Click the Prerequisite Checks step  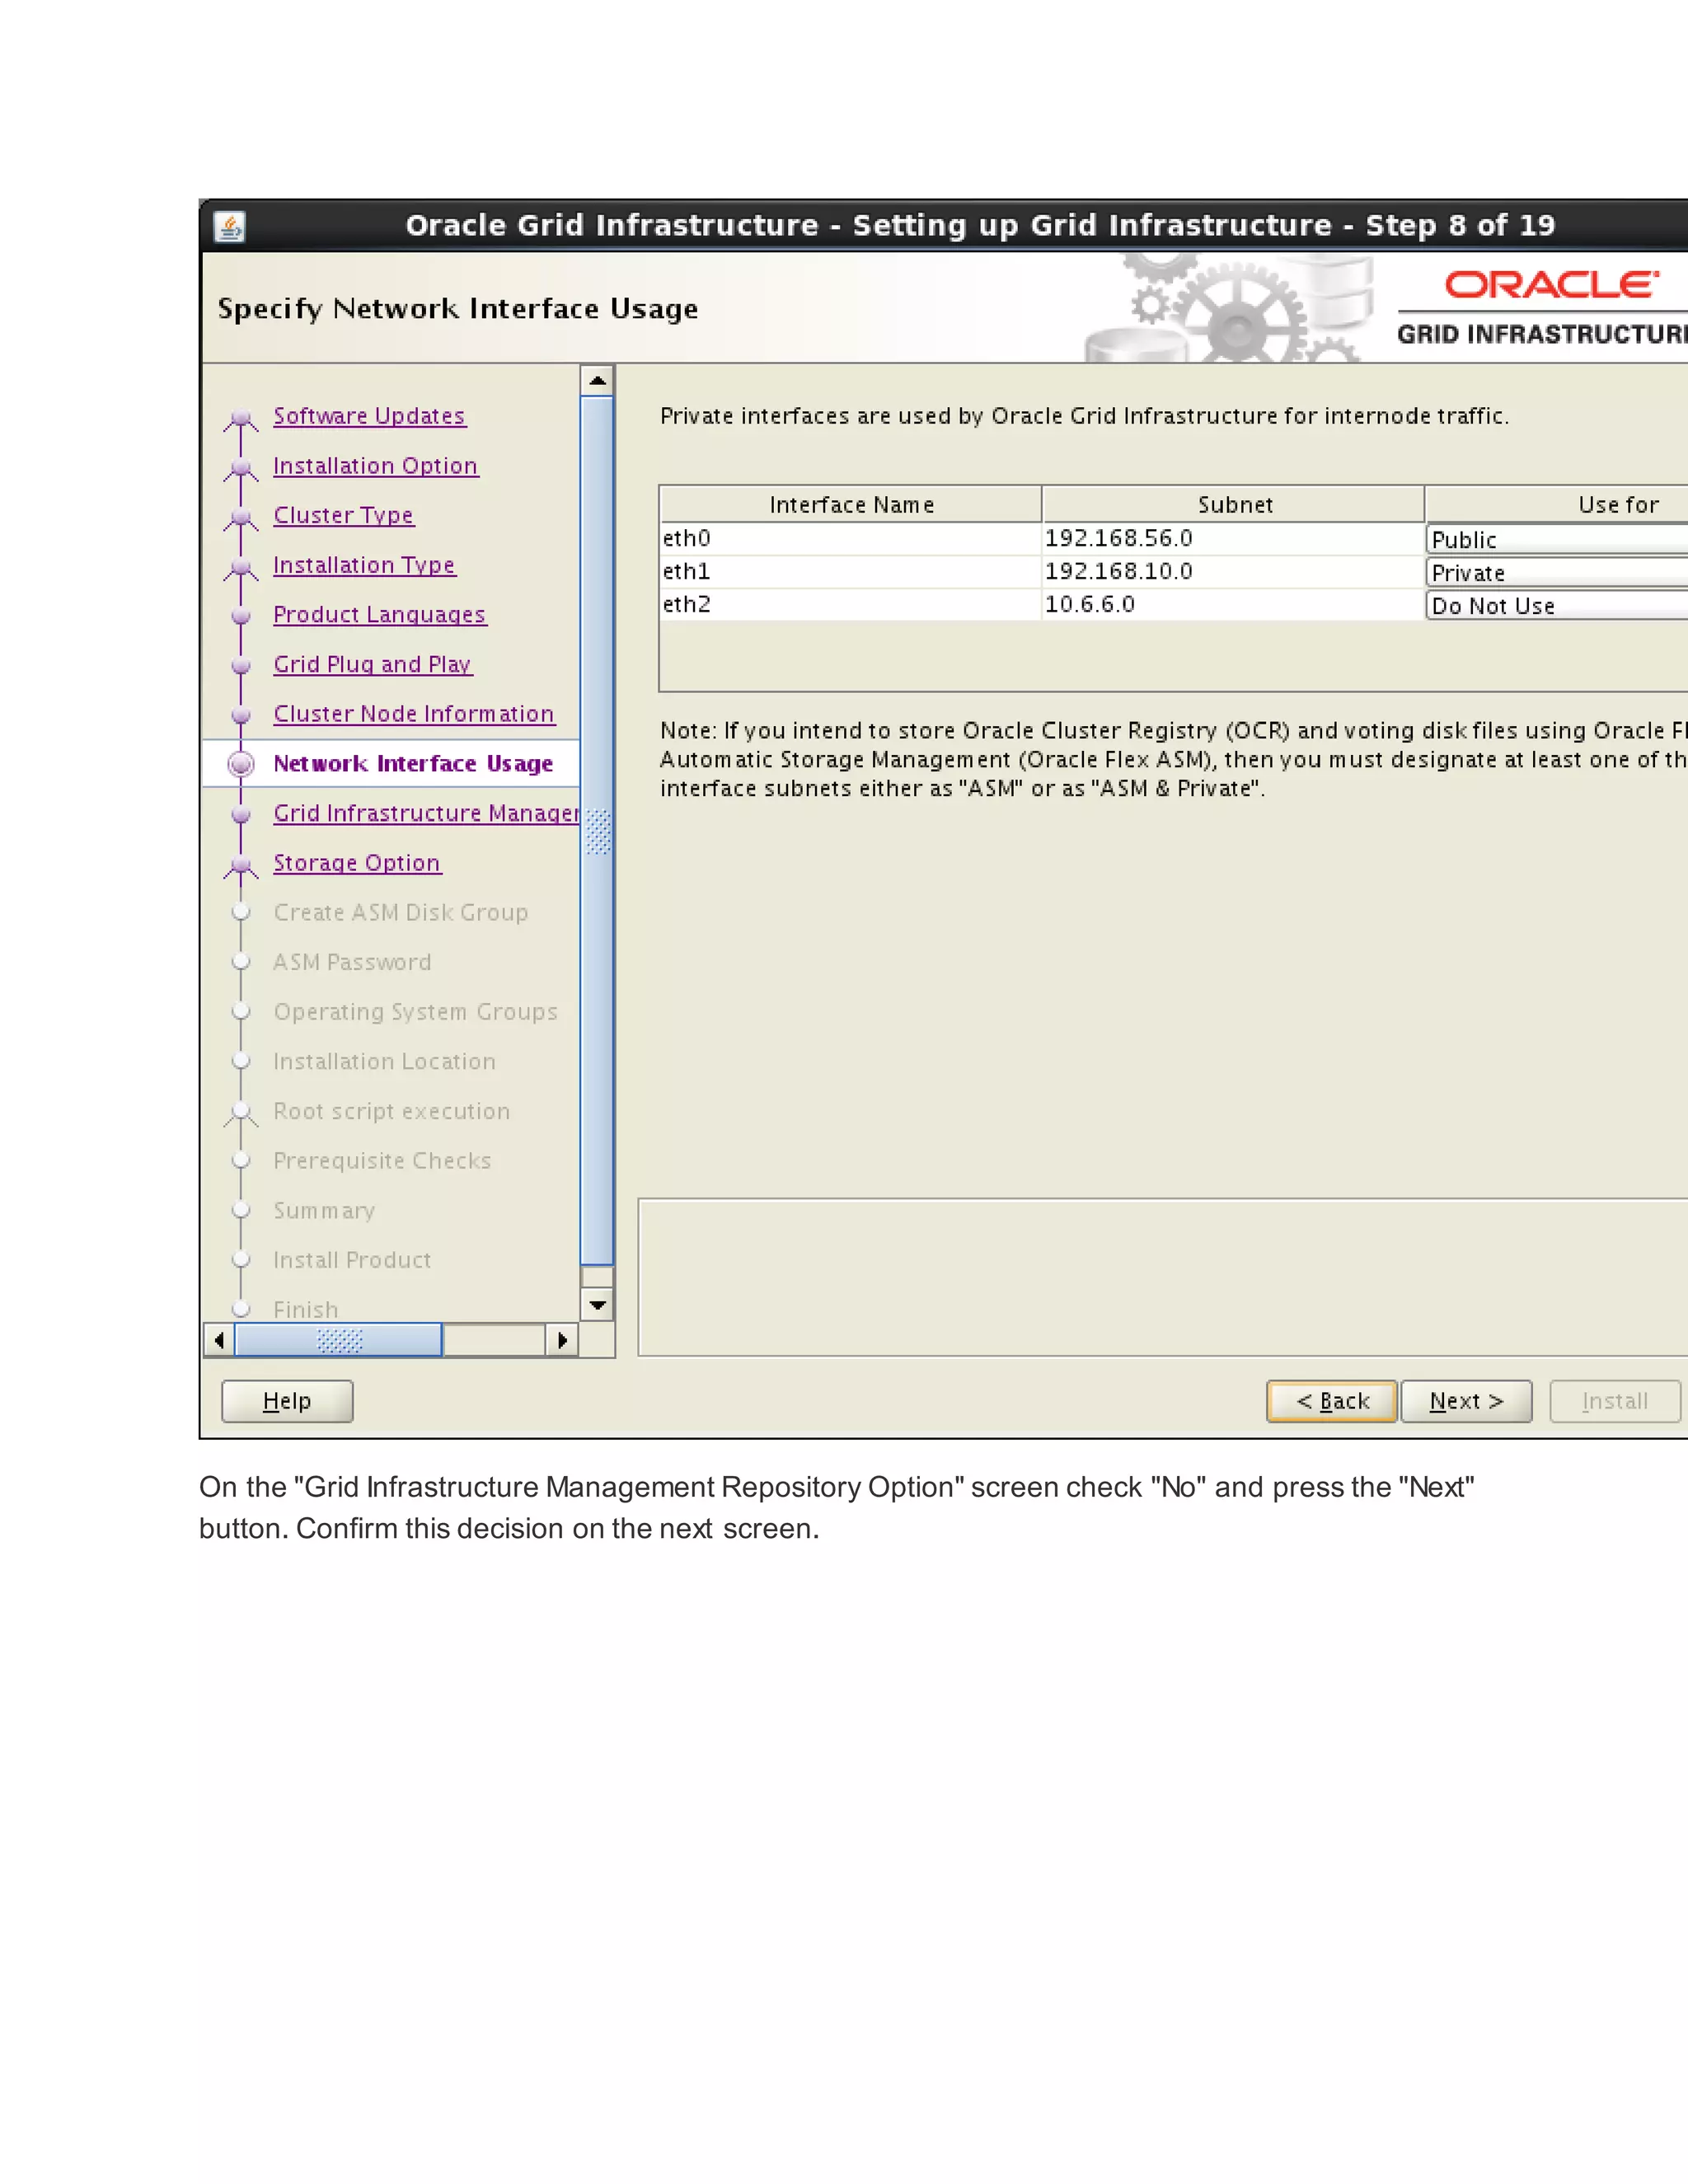[x=382, y=1161]
